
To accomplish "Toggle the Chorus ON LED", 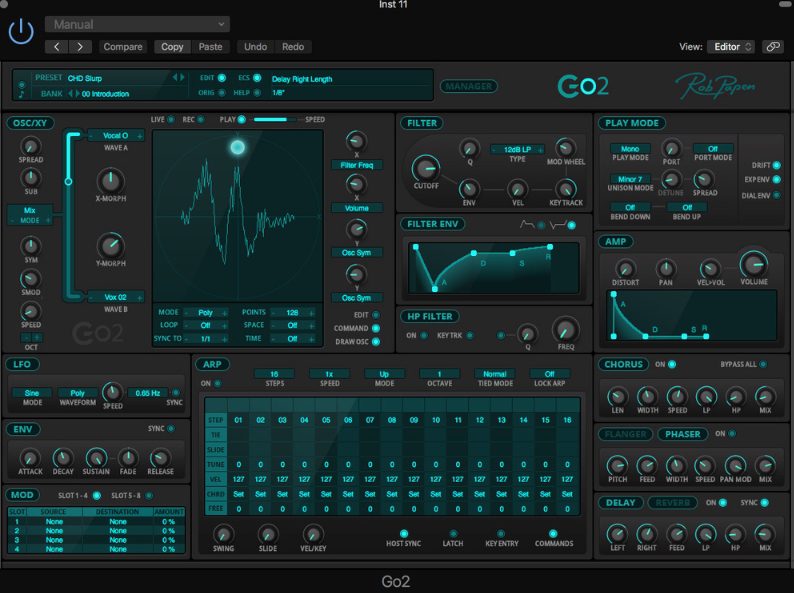I will (672, 364).
